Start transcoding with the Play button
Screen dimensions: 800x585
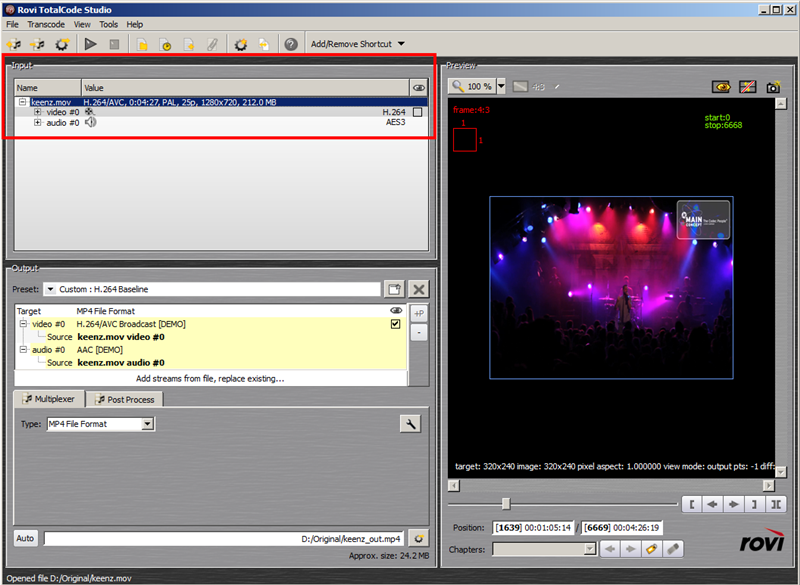coord(91,44)
